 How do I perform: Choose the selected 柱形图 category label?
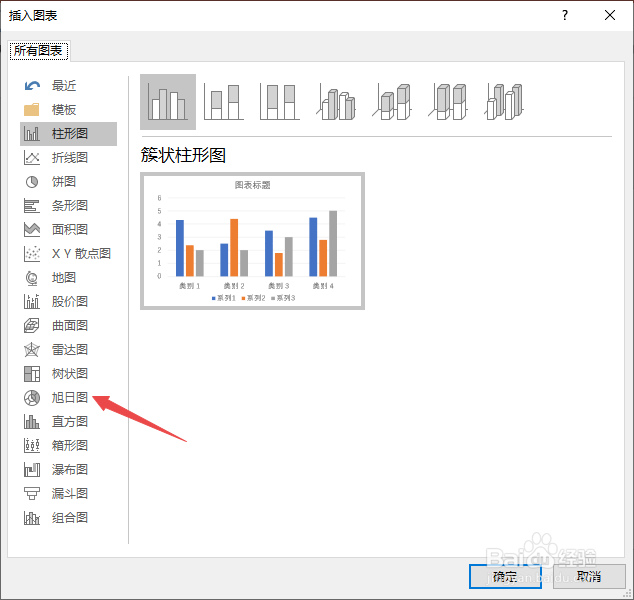[x=70, y=134]
